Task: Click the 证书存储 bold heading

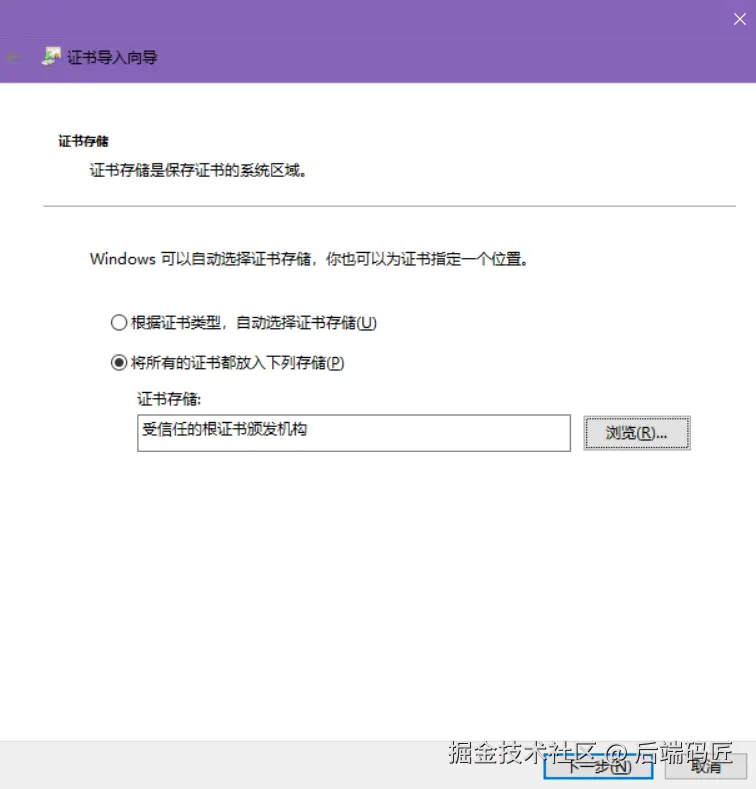Action: pos(84,141)
